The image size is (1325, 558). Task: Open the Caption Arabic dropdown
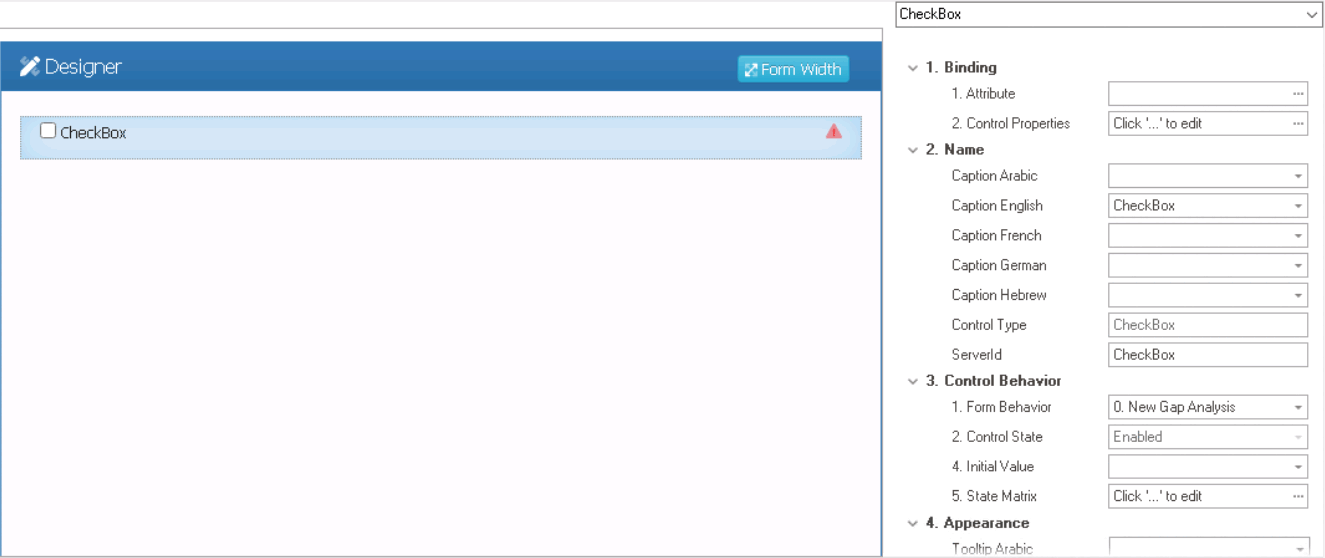pyautogui.click(x=1298, y=176)
